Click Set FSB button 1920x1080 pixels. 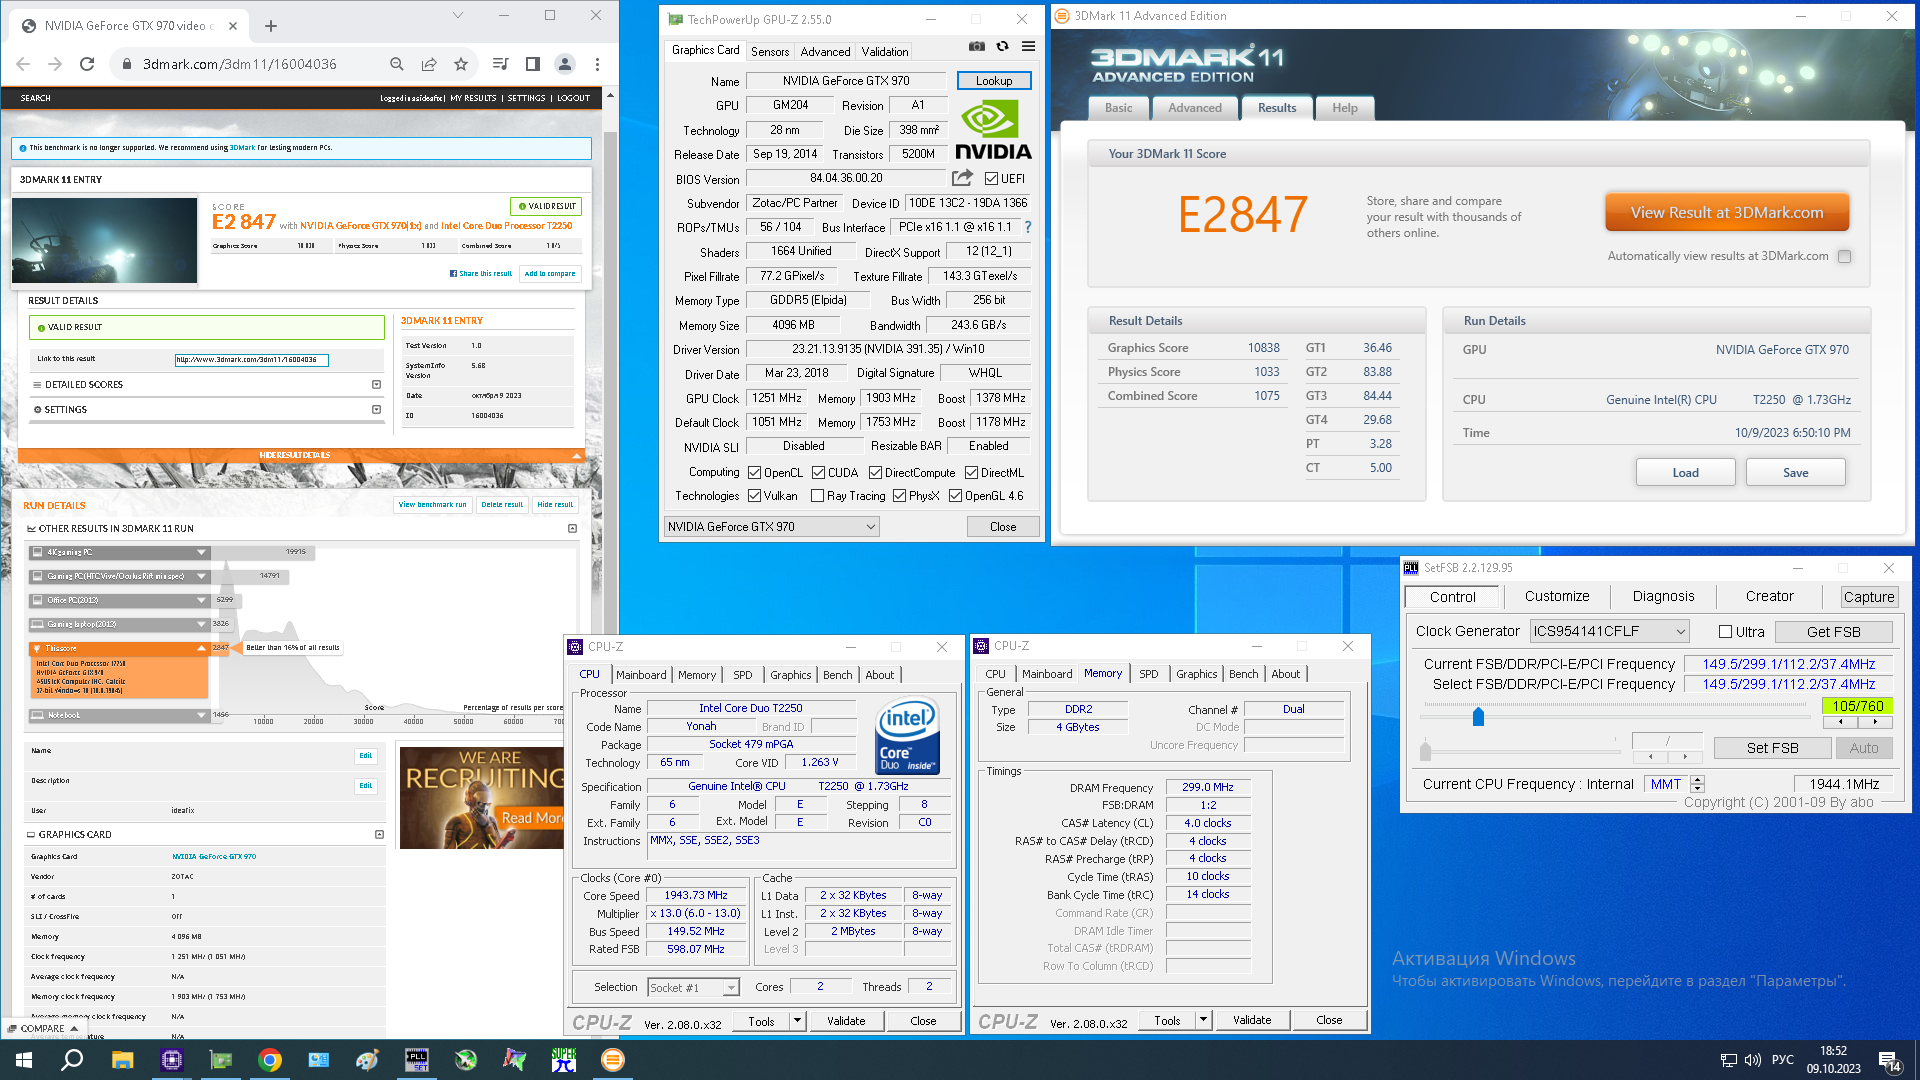click(x=1772, y=748)
